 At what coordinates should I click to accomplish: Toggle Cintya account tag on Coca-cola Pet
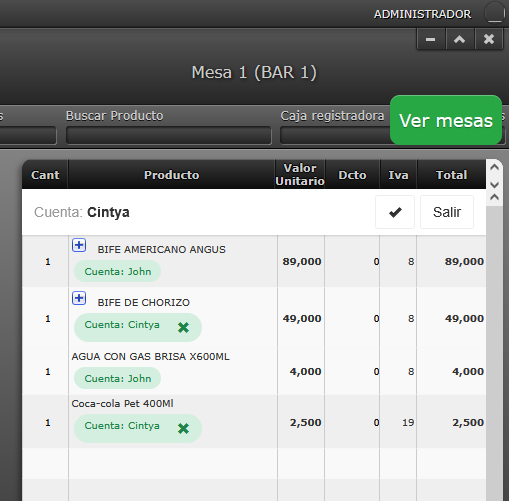click(138, 428)
